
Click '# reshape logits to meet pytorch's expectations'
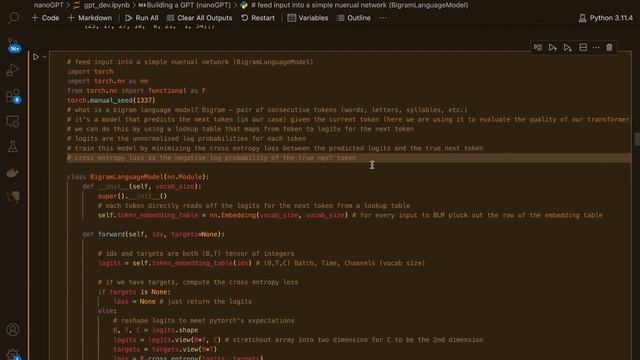click(x=204, y=321)
